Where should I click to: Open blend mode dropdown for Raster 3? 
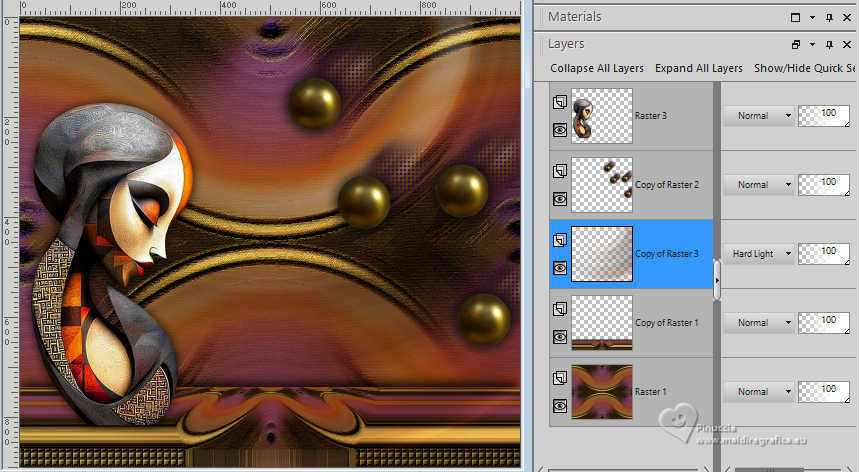pyautogui.click(x=759, y=116)
